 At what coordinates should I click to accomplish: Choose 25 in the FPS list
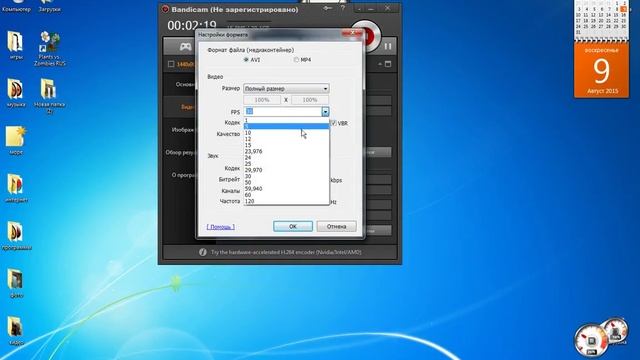click(x=286, y=164)
